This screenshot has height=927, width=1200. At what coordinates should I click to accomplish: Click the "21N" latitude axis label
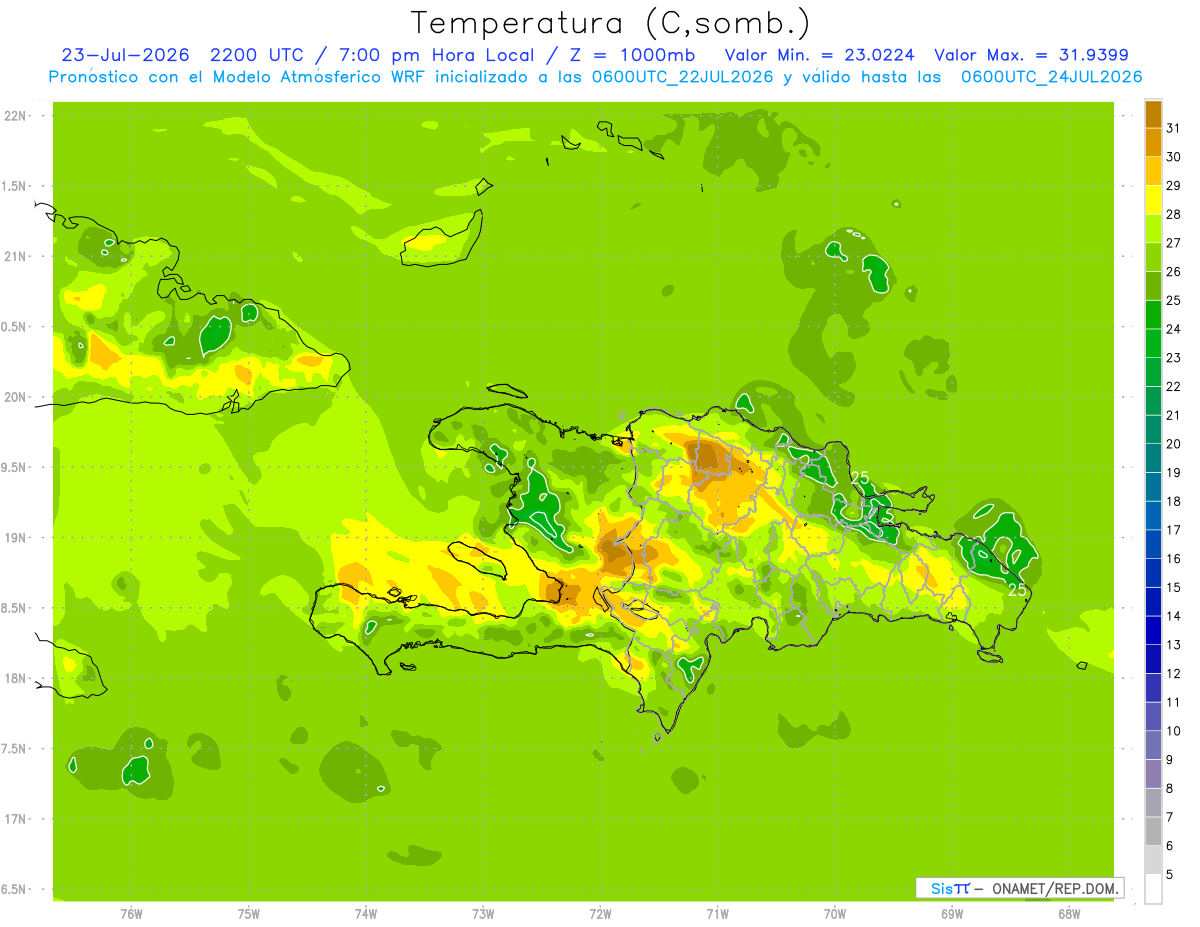(x=14, y=256)
